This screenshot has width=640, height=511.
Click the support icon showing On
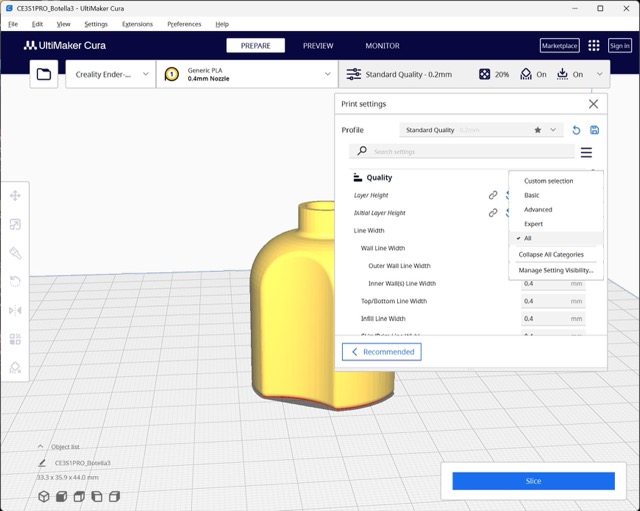point(526,74)
